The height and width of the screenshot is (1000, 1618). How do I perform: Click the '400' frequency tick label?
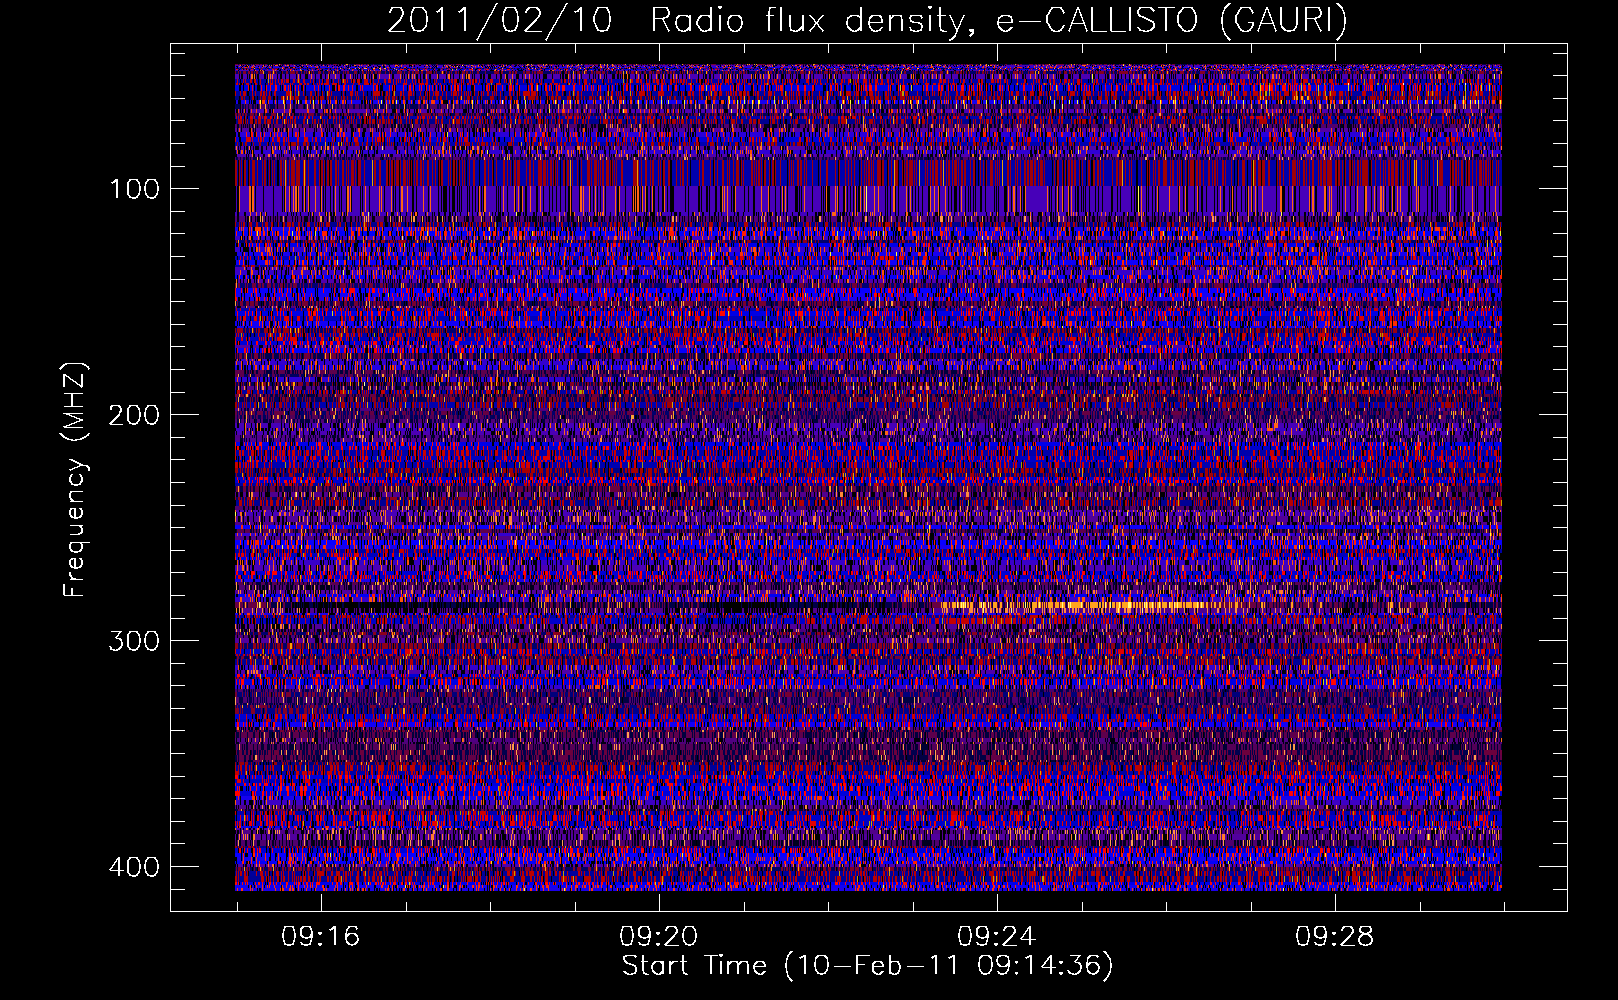tap(134, 867)
